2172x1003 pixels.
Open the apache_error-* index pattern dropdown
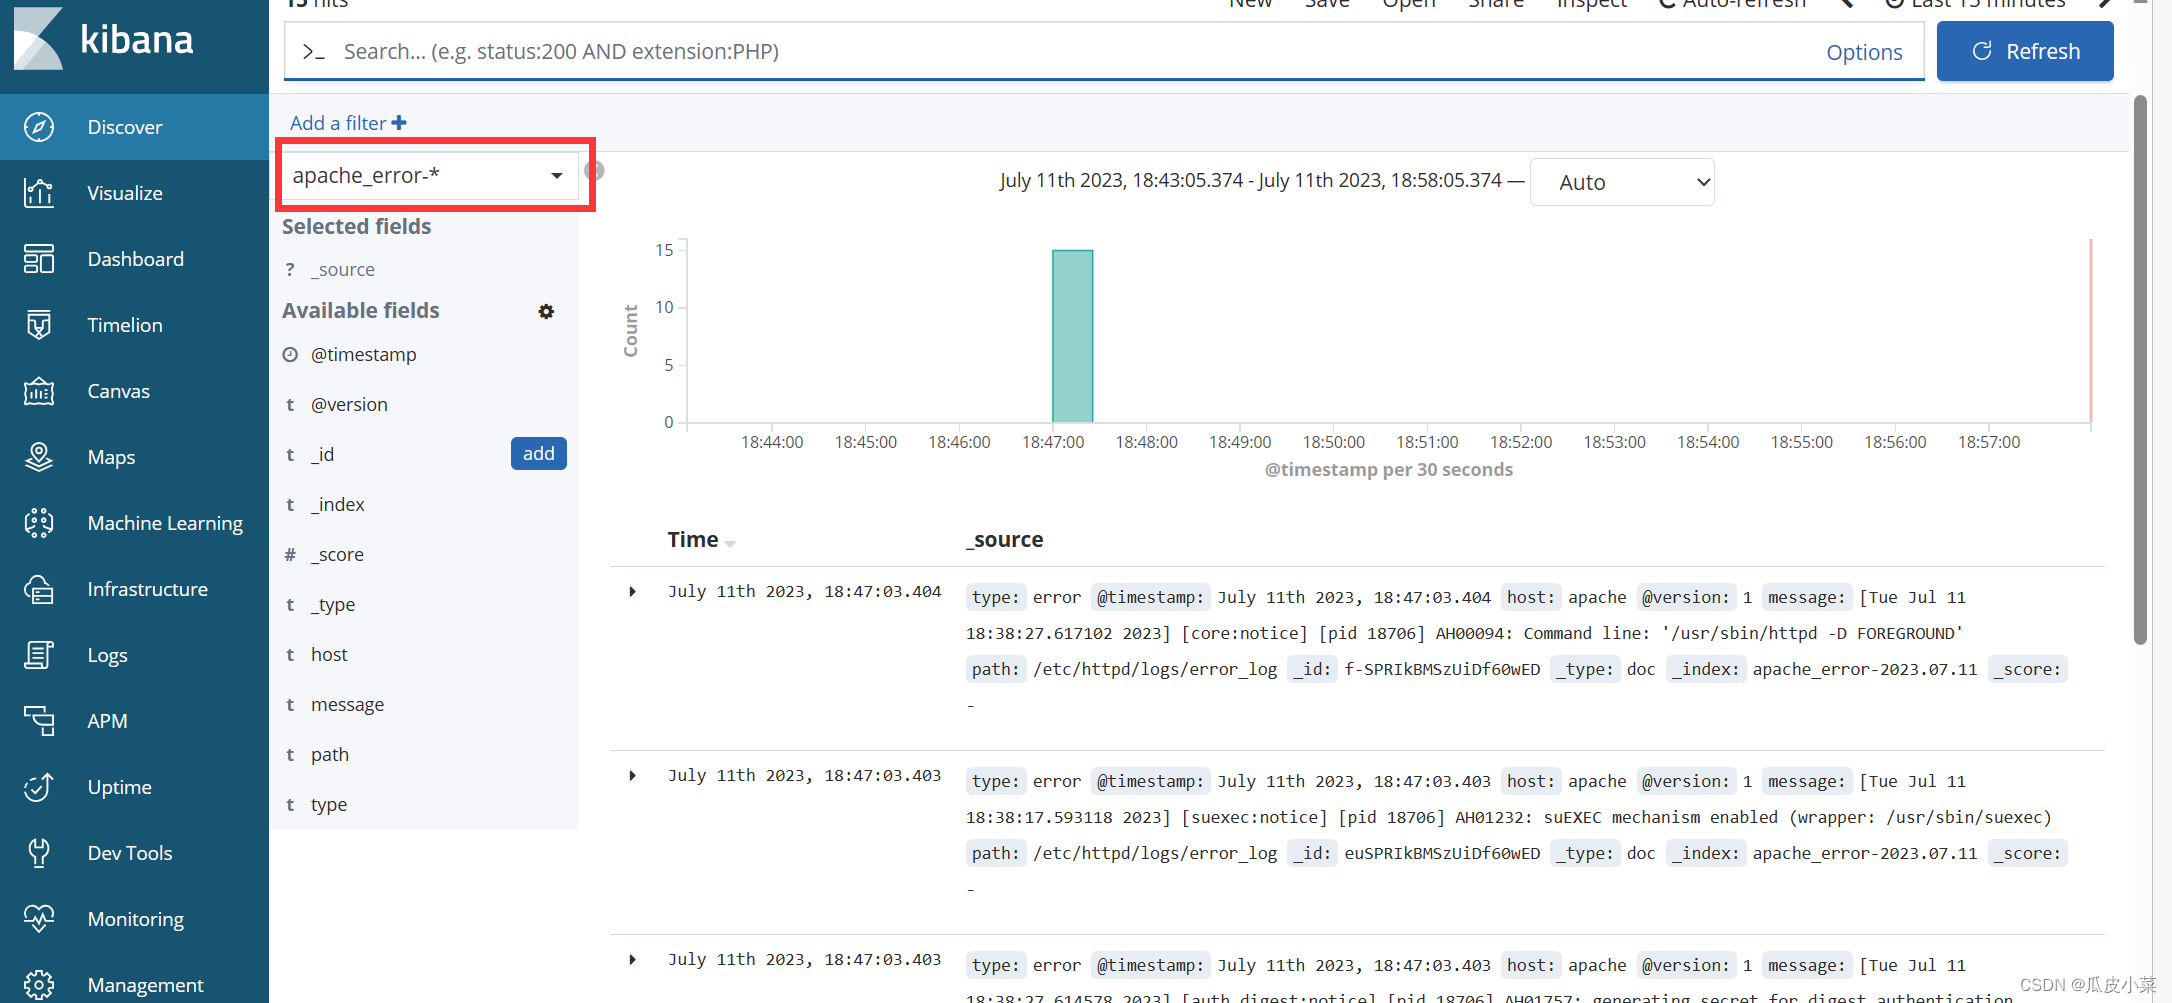click(x=430, y=176)
